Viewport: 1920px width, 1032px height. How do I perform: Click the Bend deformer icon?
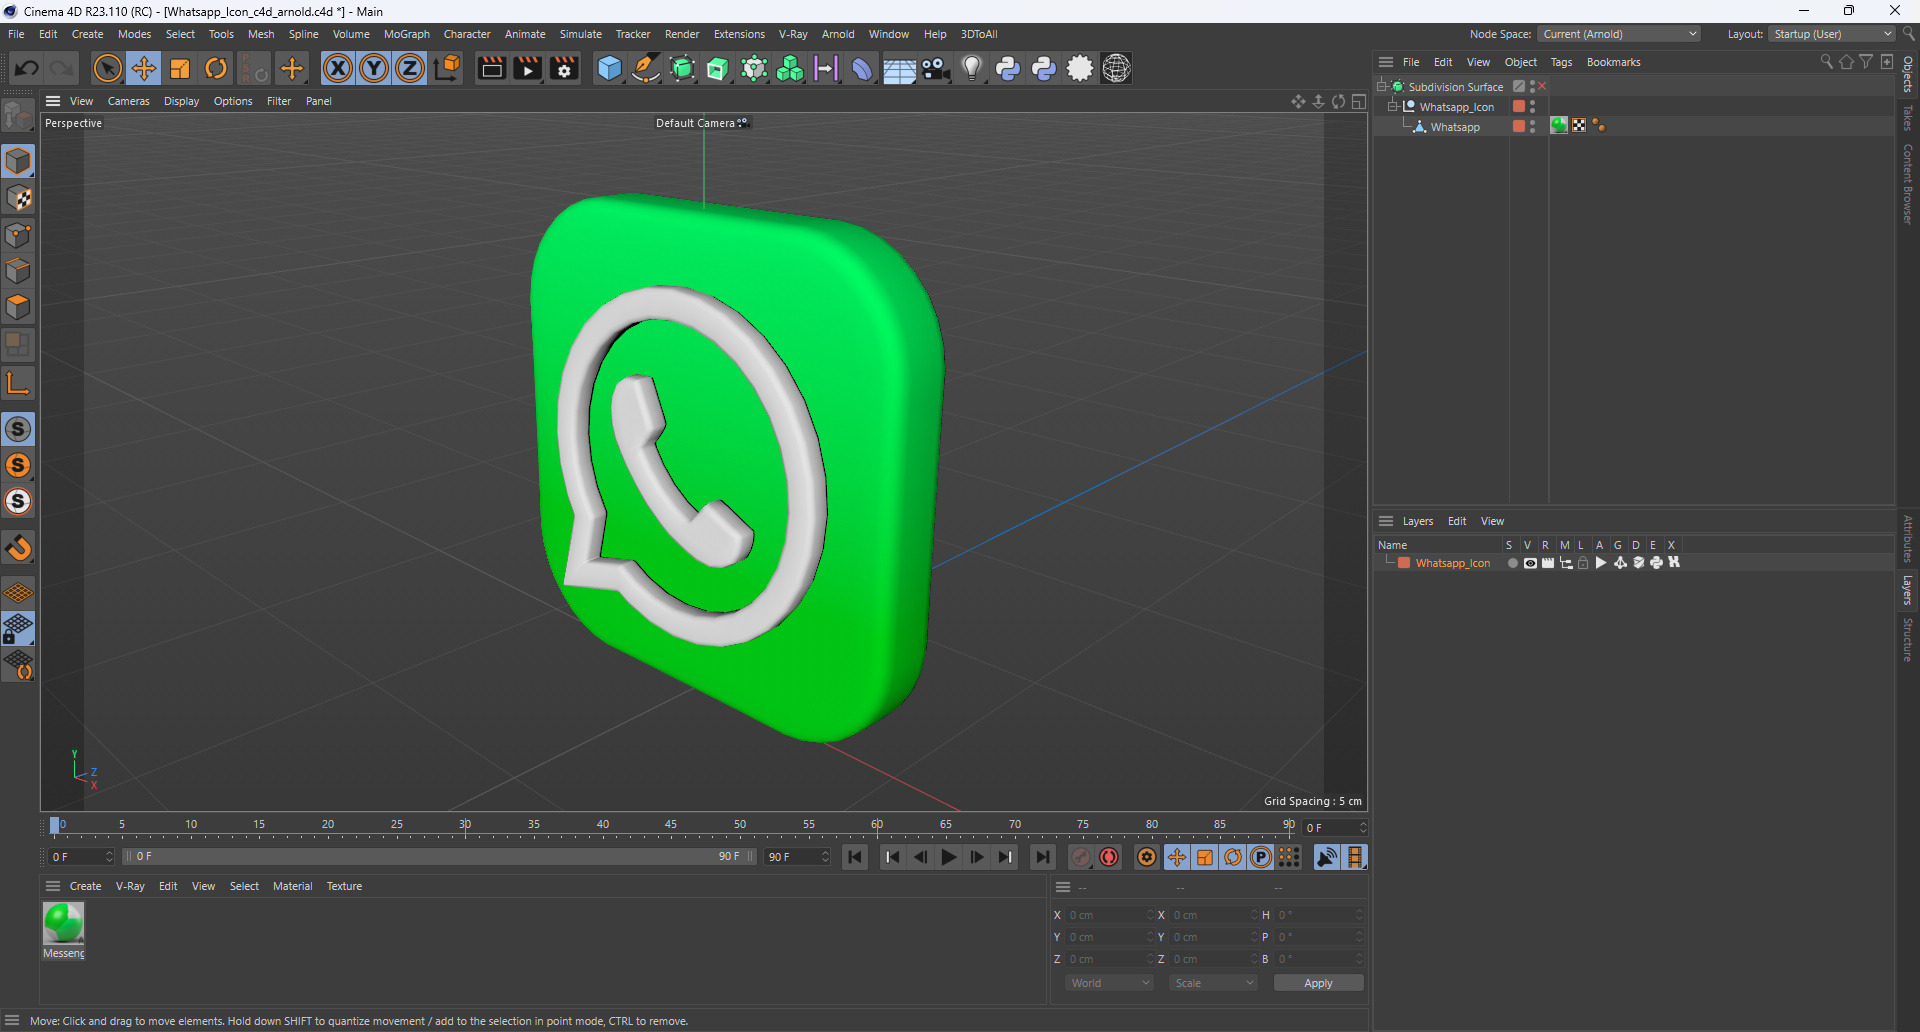click(862, 68)
